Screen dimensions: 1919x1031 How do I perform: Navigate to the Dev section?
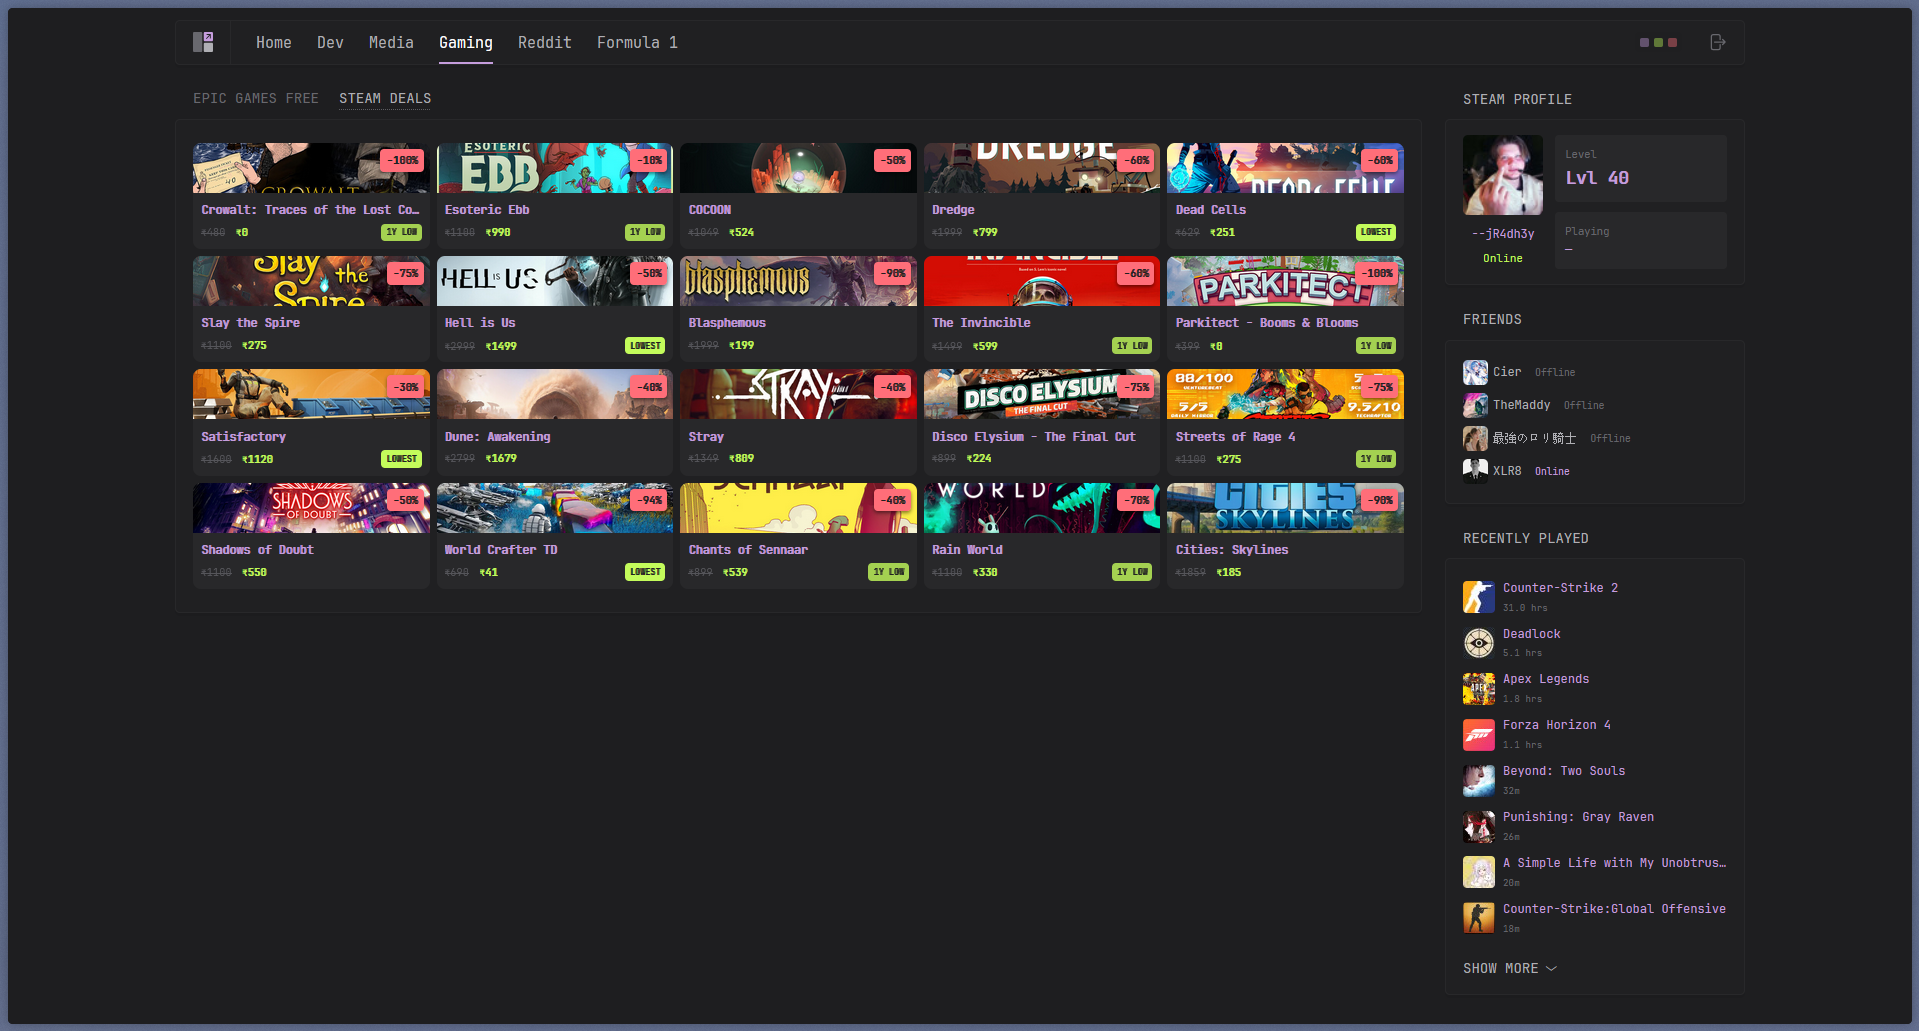[x=330, y=42]
